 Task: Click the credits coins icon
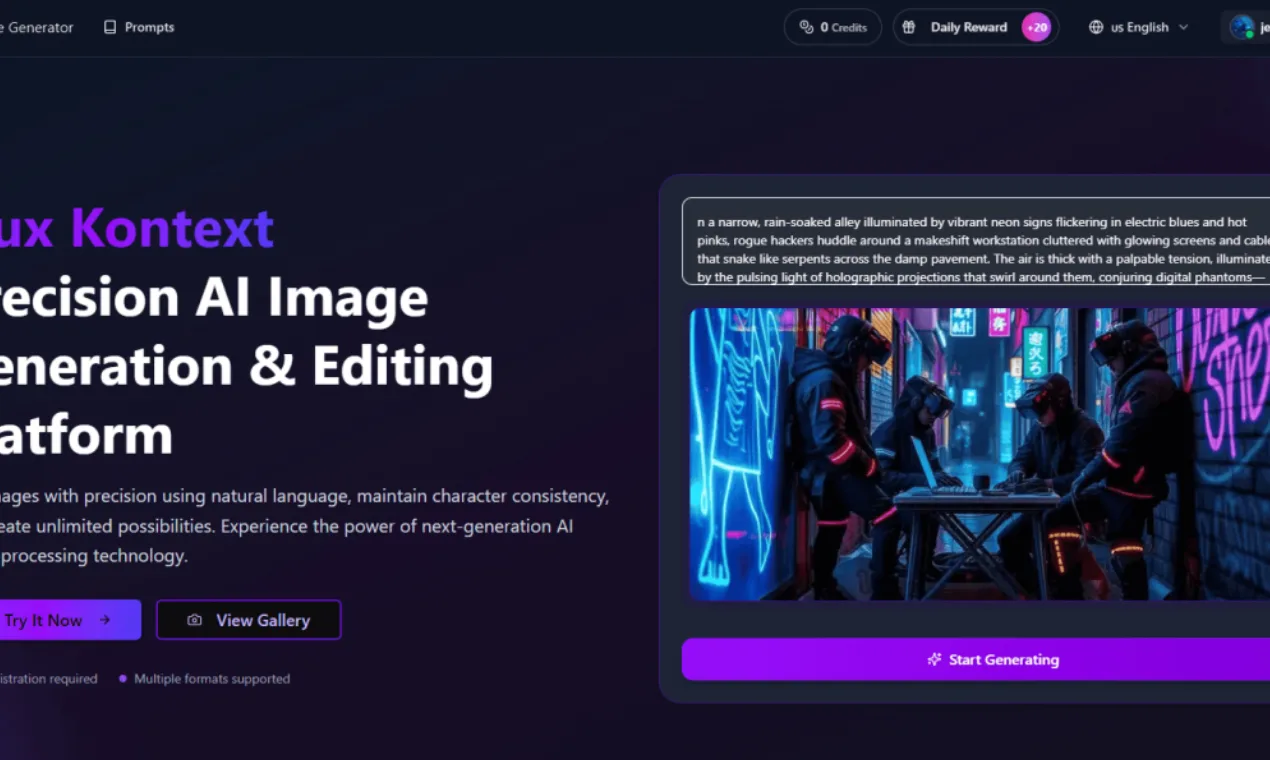coord(806,27)
